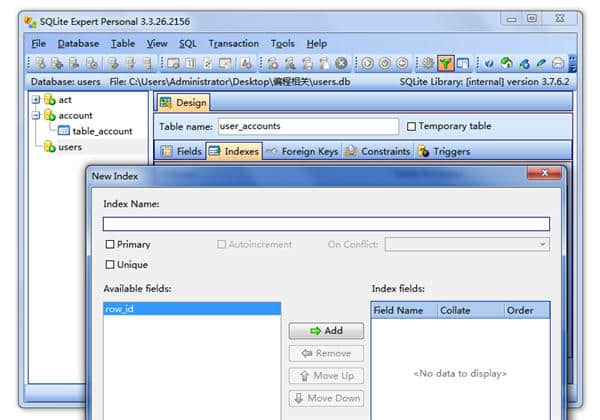Tick the Temporary table checkbox
This screenshot has height=420, width=600.
(412, 127)
